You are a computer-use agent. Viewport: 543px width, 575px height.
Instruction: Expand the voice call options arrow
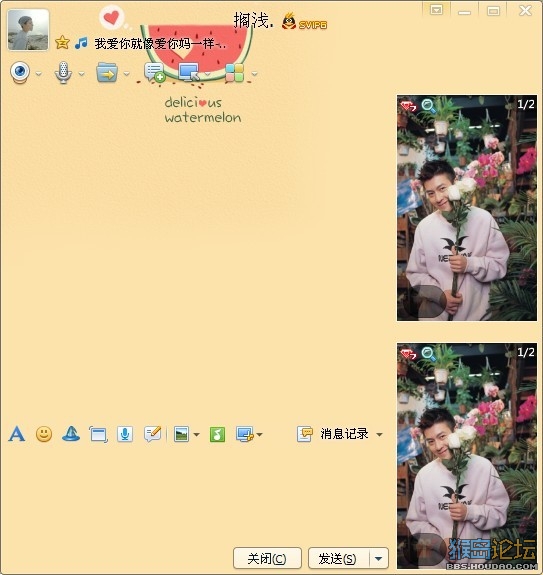point(81,74)
